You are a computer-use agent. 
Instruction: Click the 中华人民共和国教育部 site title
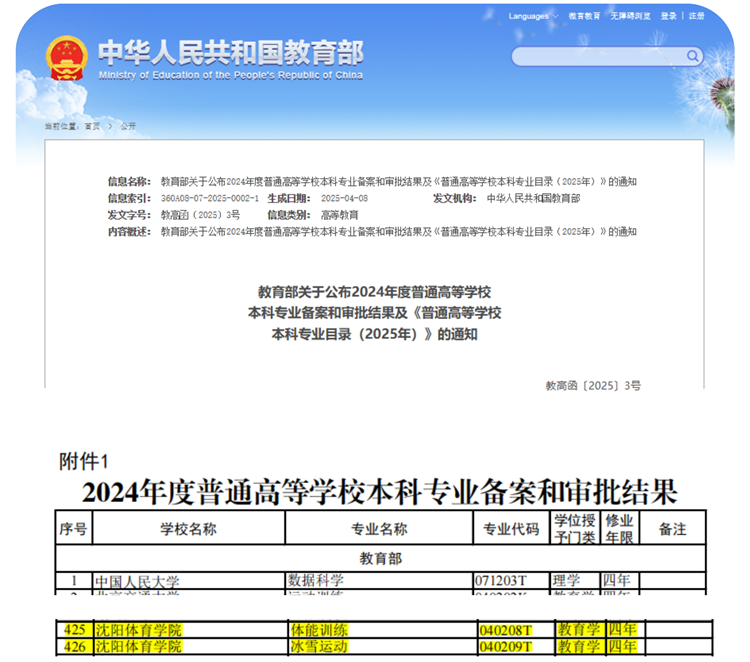point(230,52)
